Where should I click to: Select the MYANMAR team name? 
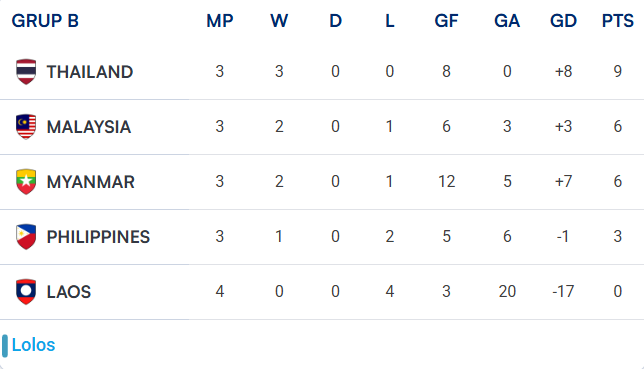click(x=90, y=182)
